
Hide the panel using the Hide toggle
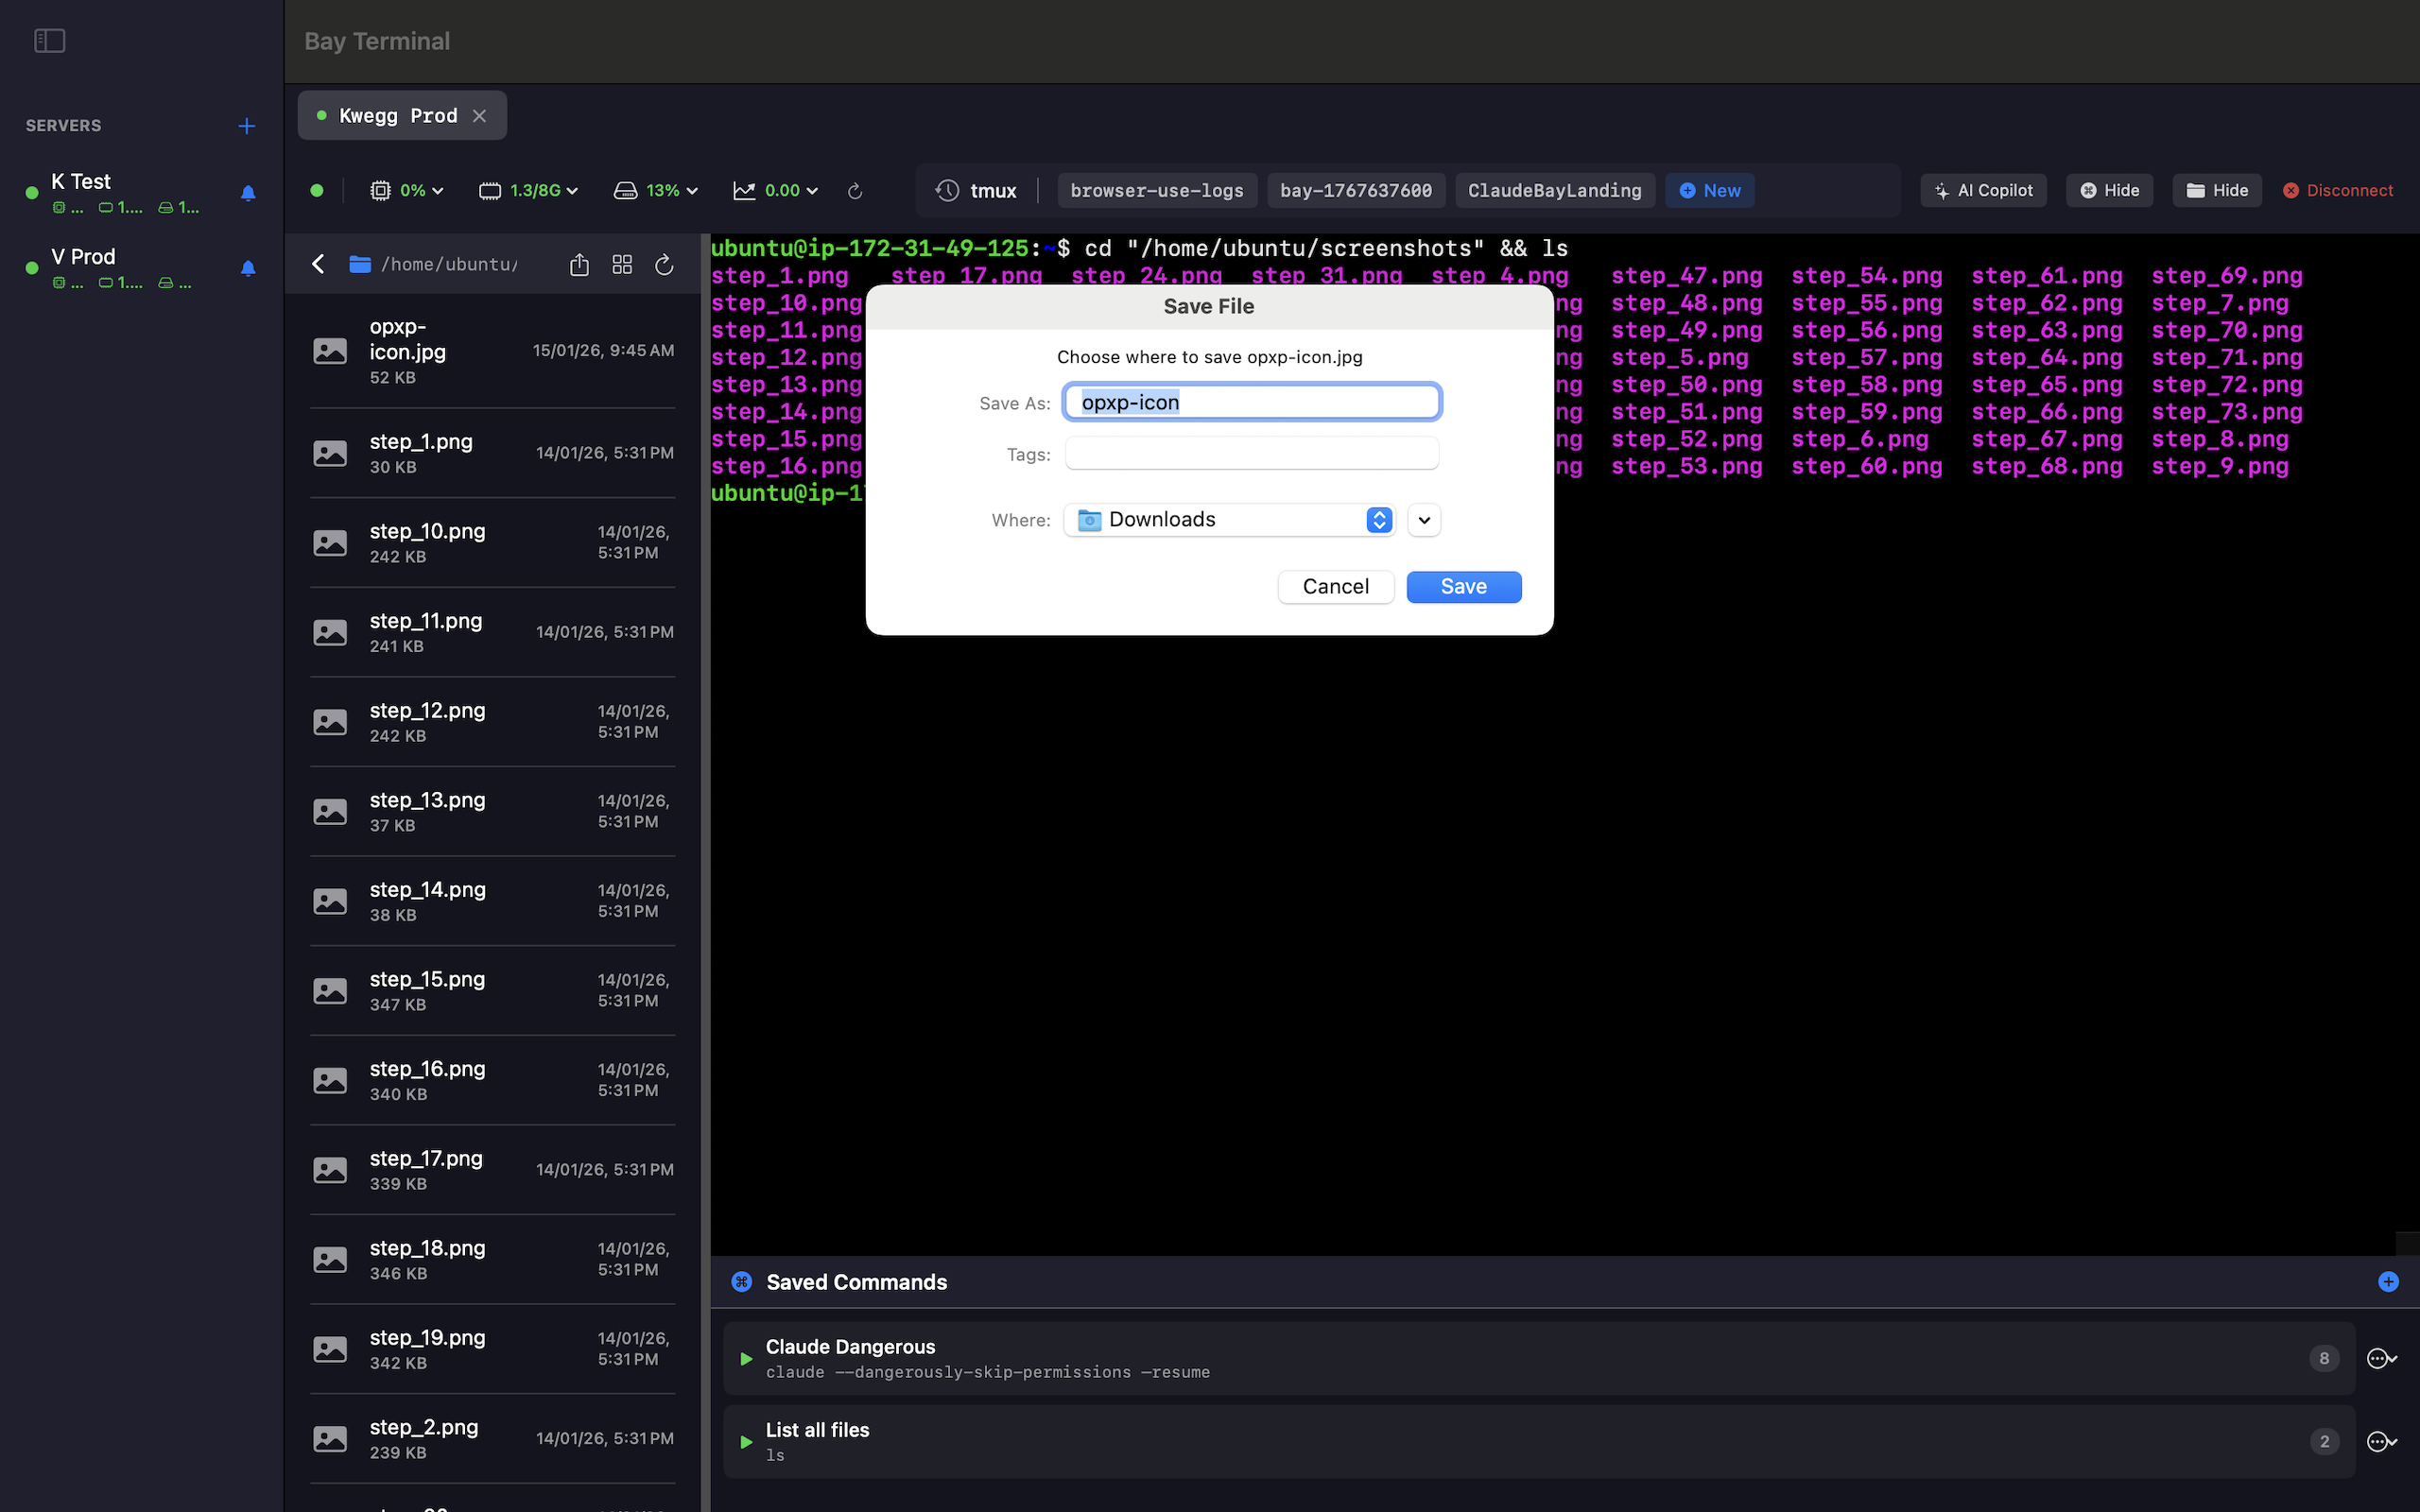pyautogui.click(x=2109, y=190)
